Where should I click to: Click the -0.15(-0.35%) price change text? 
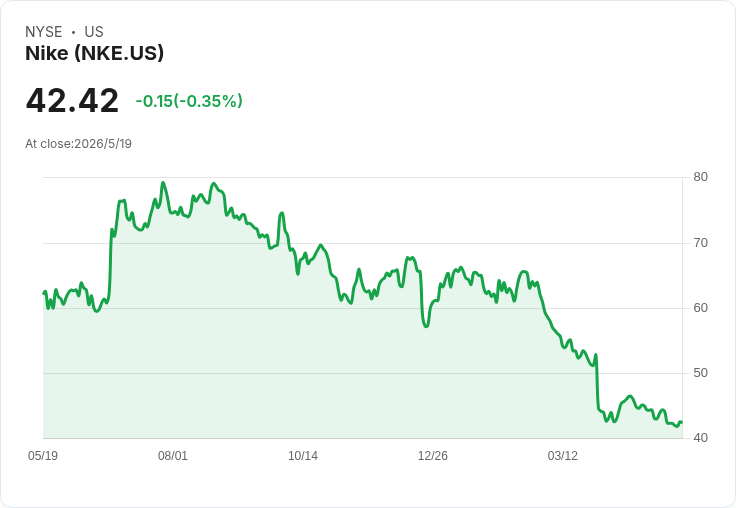click(x=189, y=101)
